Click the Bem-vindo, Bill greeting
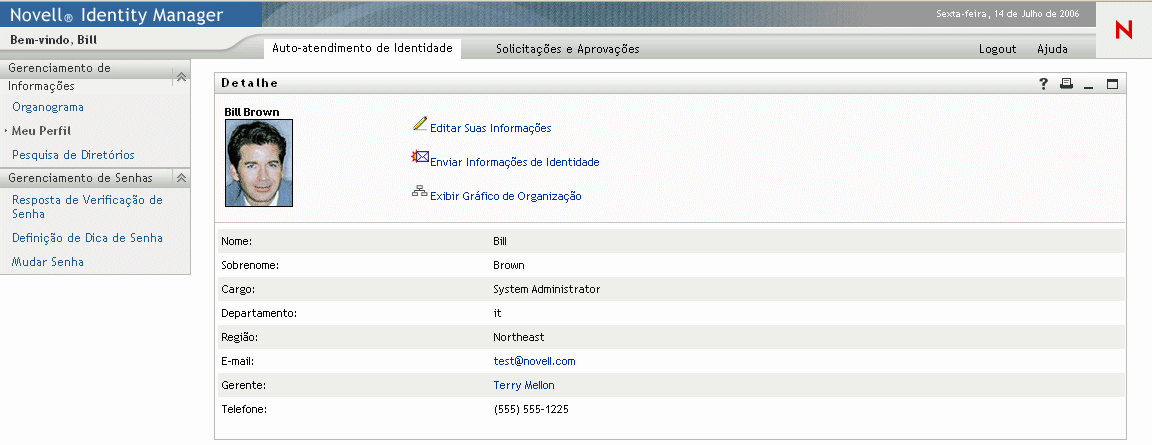Image resolution: width=1152 pixels, height=445 pixels. click(54, 40)
